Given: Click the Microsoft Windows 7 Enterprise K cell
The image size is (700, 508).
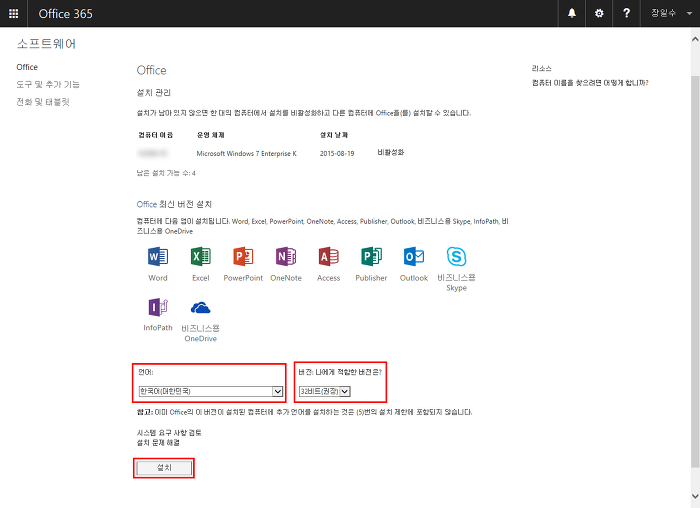Looking at the screenshot, I should (246, 153).
